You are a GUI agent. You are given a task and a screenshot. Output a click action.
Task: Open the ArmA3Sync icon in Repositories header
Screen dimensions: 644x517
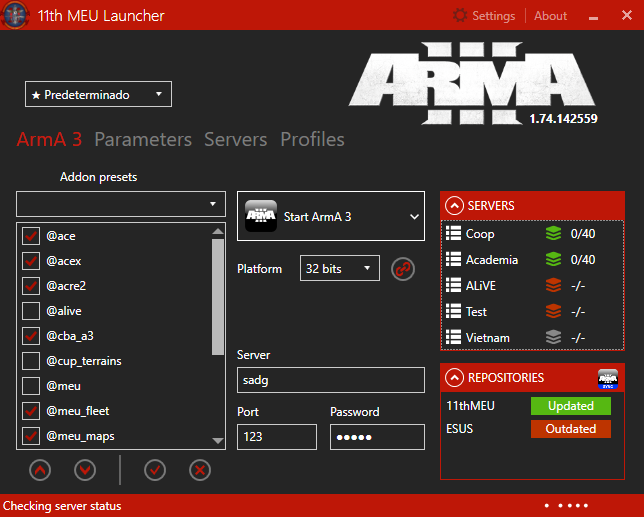[608, 379]
